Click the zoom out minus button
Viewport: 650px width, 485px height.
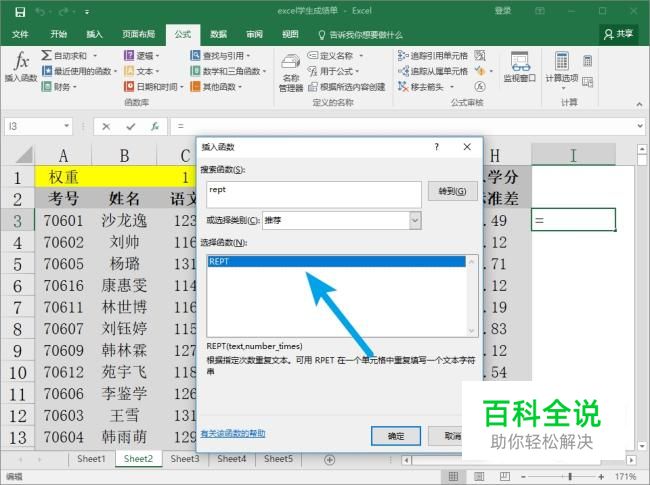[x=523, y=477]
